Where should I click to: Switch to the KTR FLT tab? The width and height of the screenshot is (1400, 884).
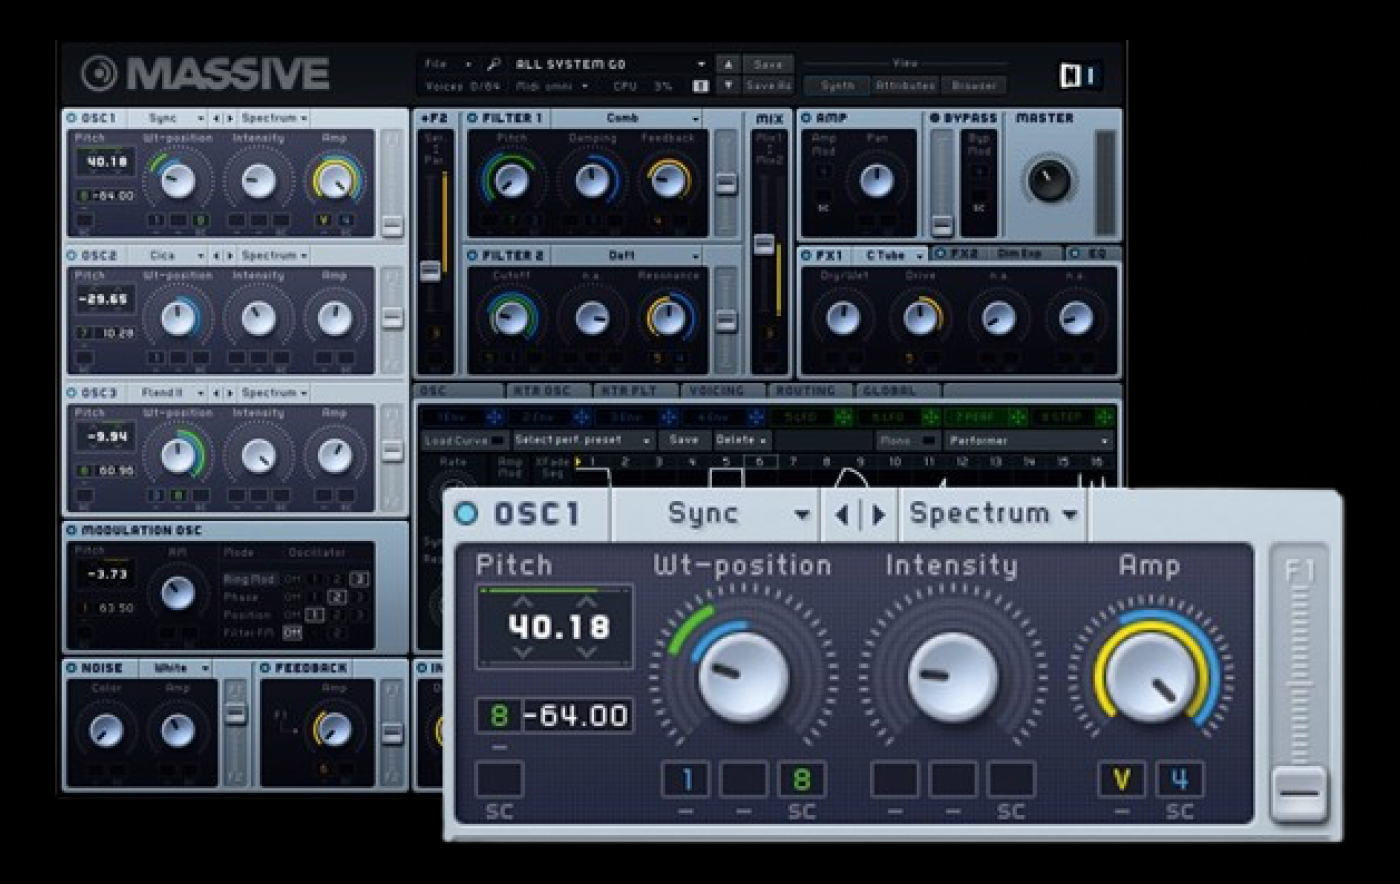point(635,391)
